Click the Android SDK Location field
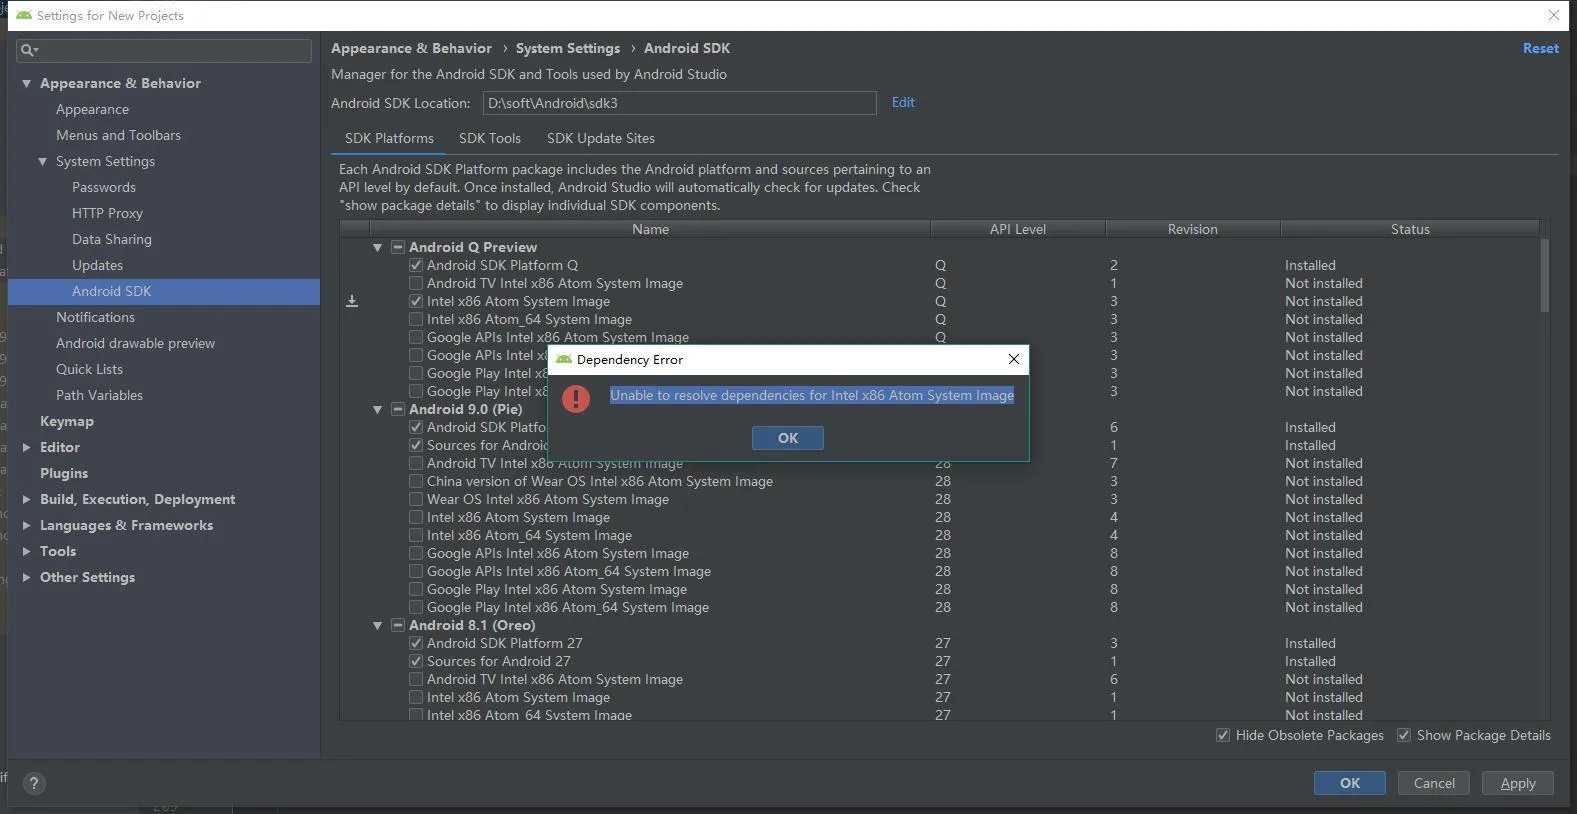The image size is (1577, 814). coord(679,103)
